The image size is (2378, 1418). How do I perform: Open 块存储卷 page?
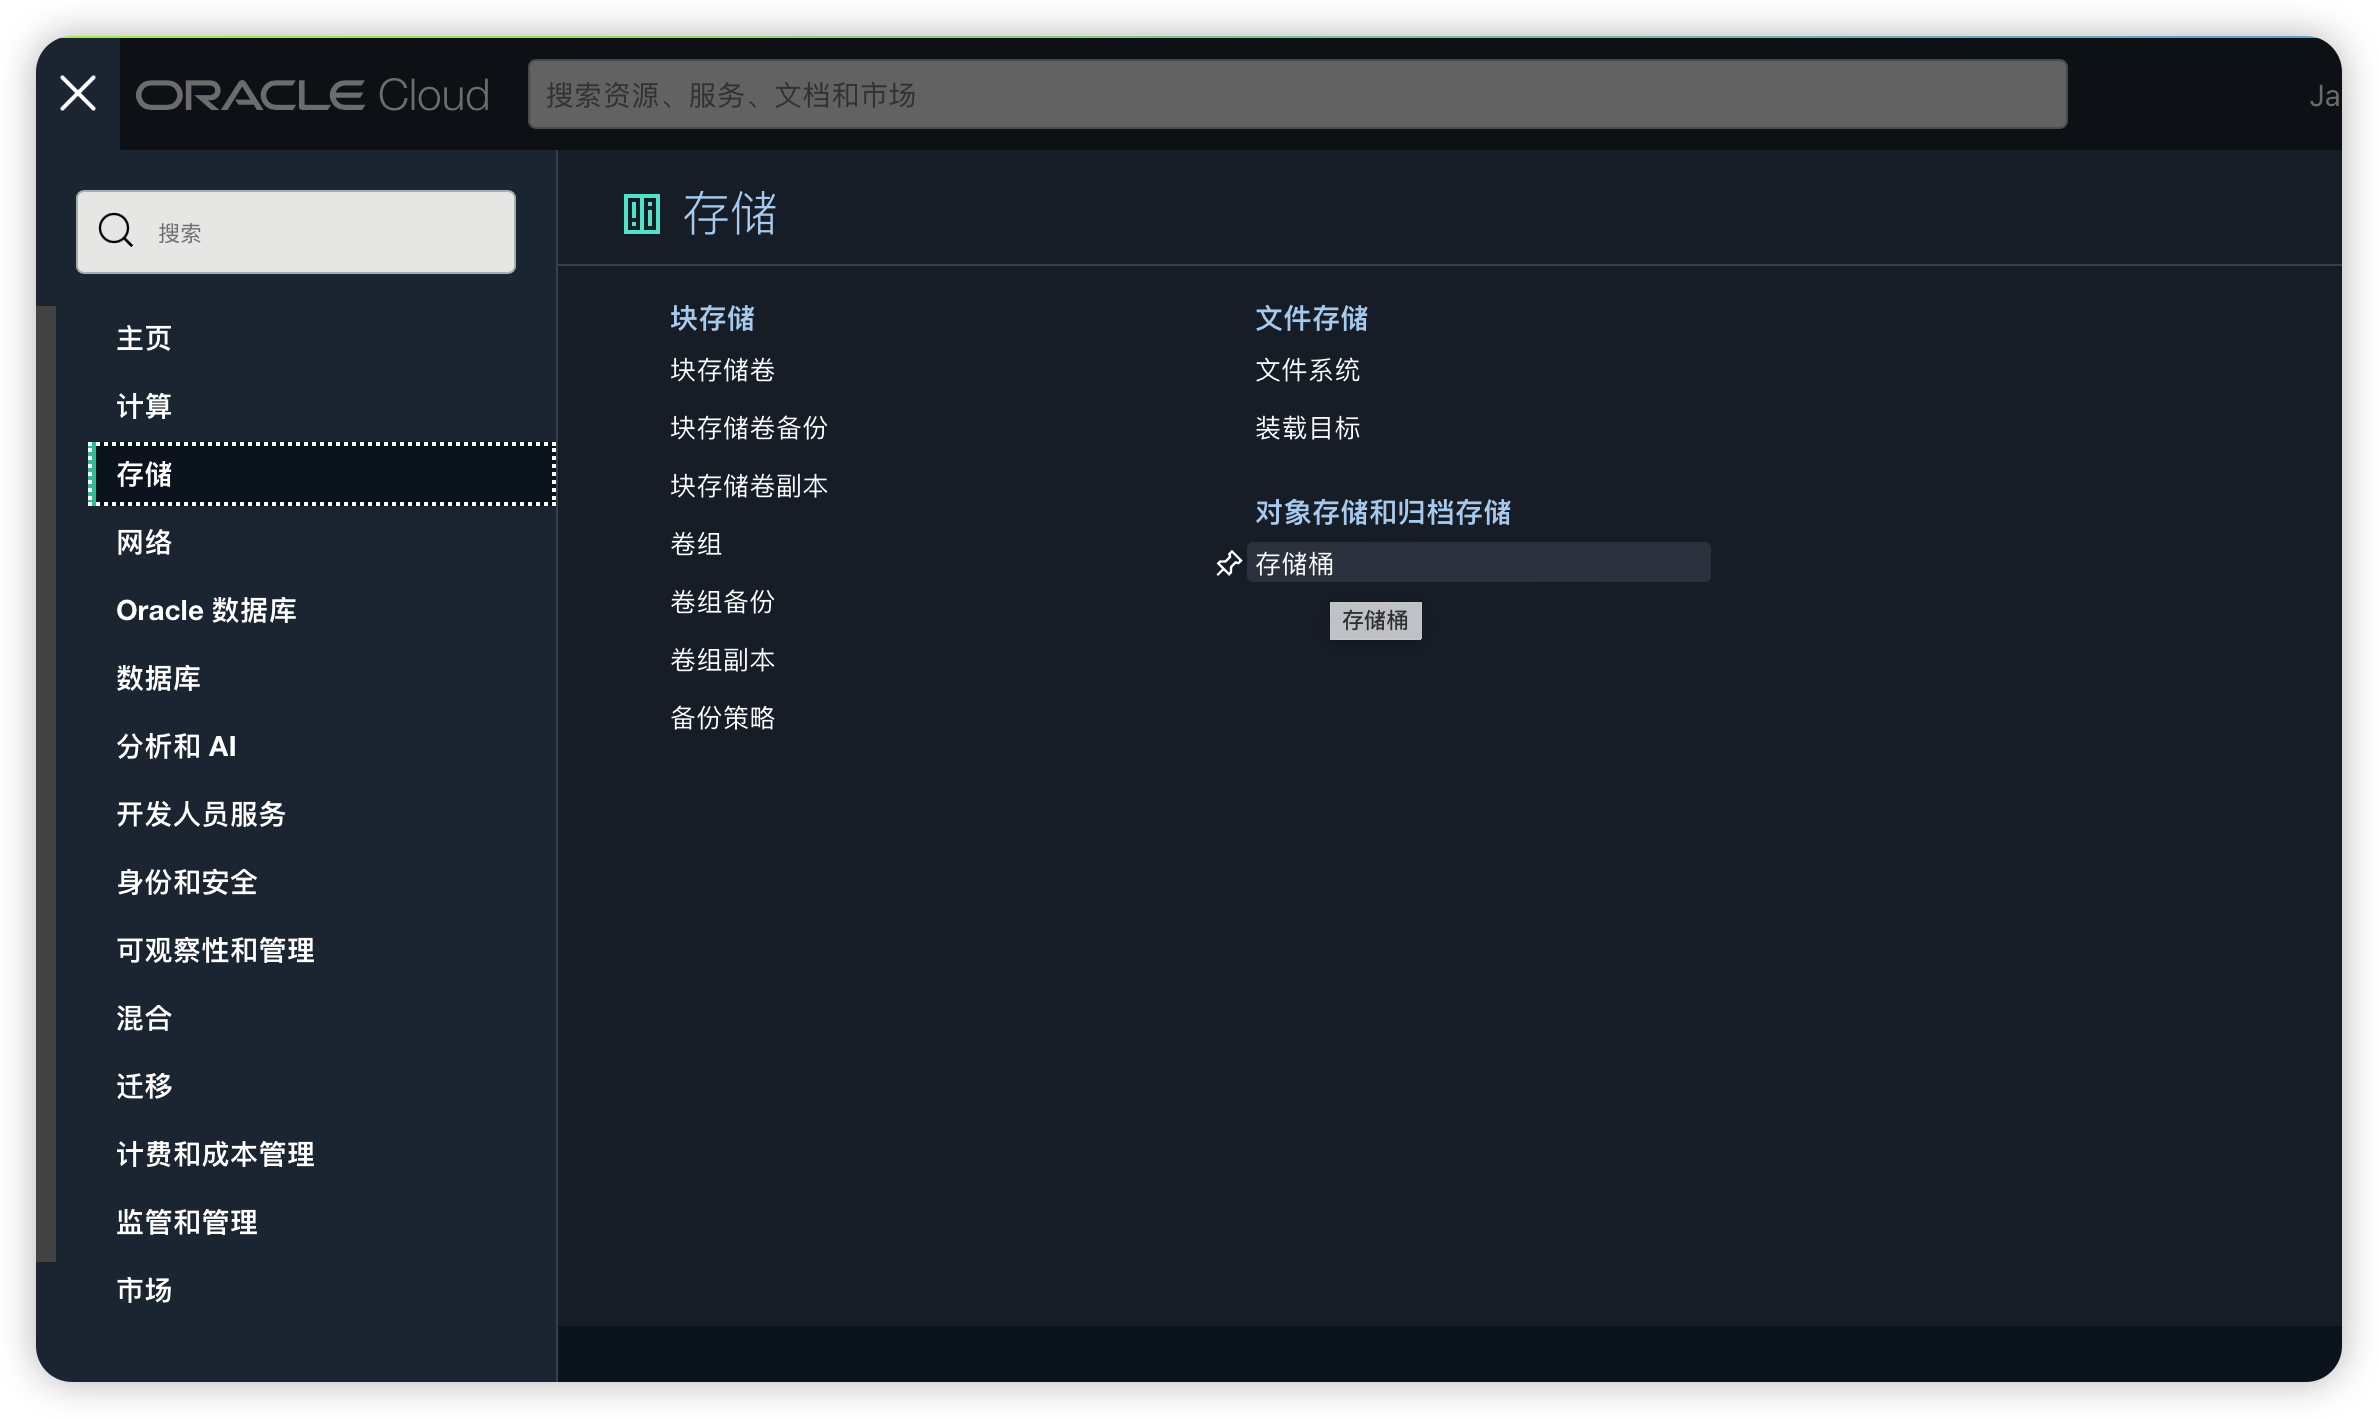[x=723, y=370]
